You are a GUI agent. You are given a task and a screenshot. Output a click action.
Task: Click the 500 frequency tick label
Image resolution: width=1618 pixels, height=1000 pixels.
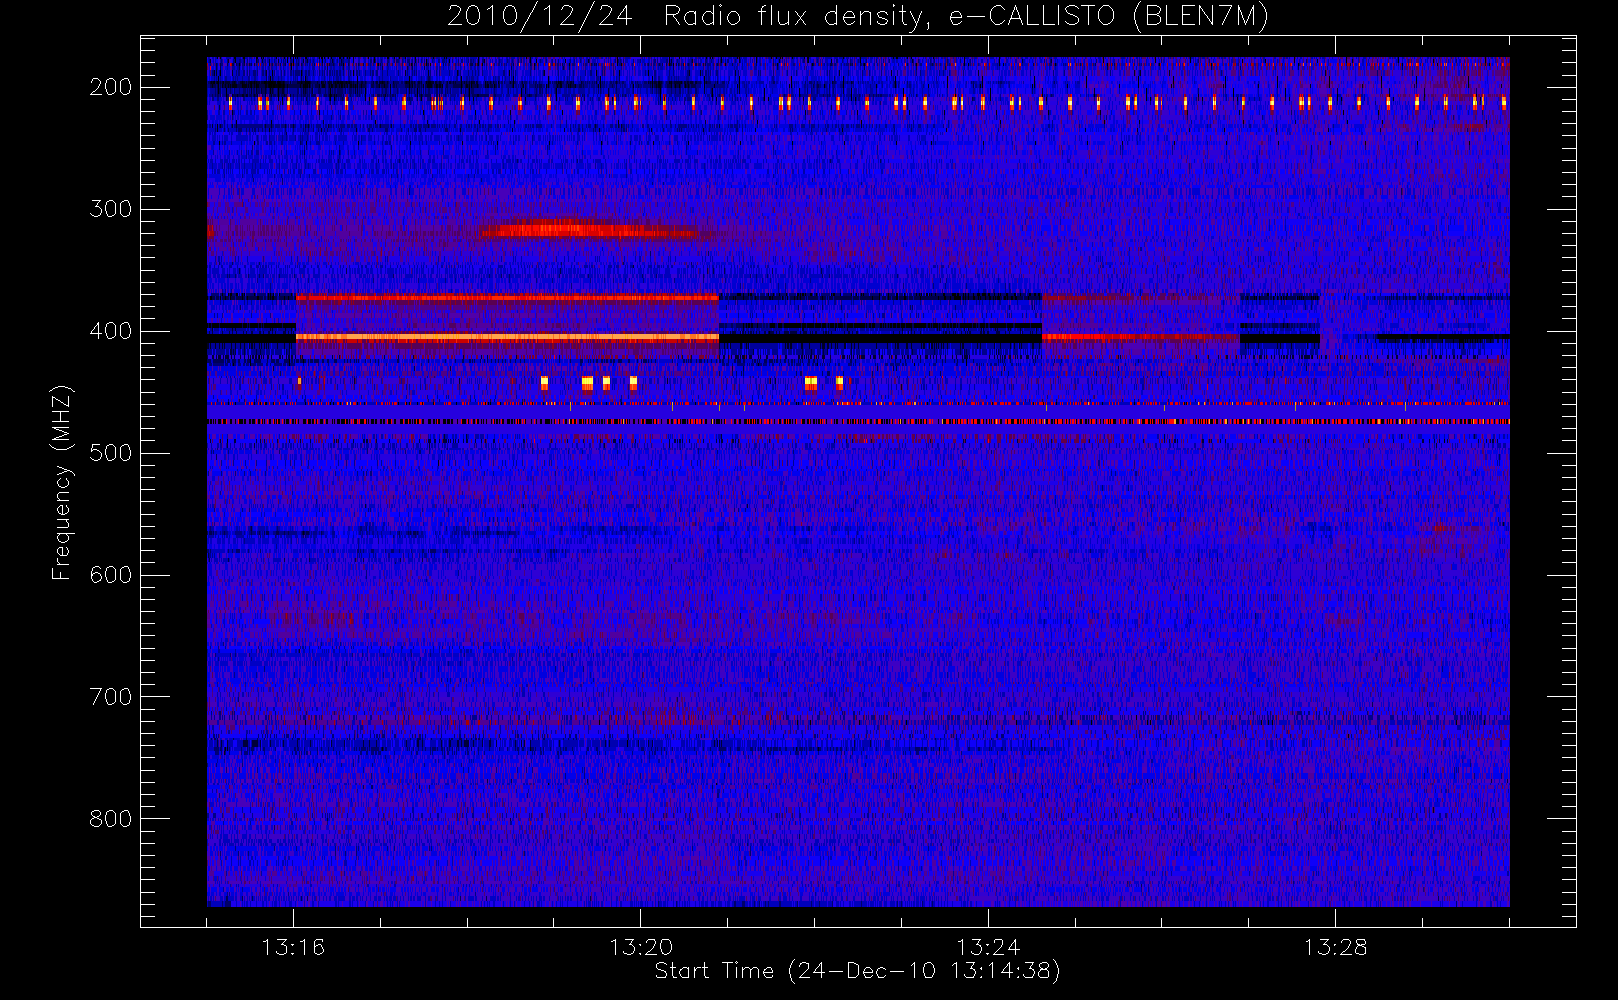(x=111, y=453)
